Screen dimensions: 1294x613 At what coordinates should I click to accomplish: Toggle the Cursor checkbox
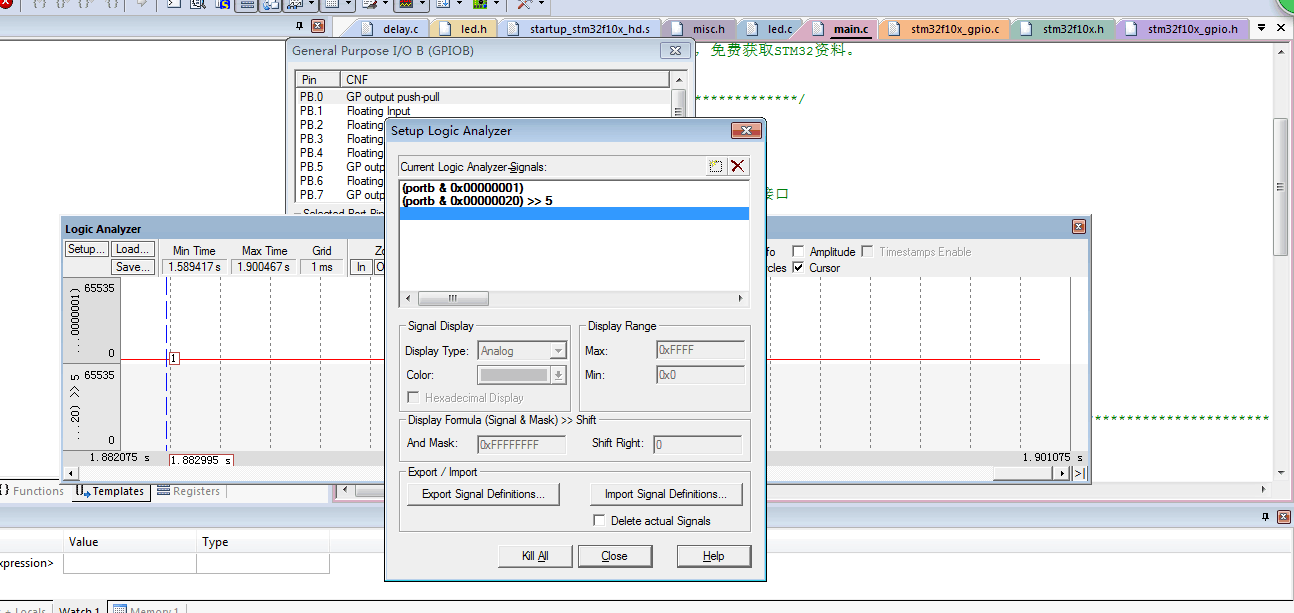[798, 268]
